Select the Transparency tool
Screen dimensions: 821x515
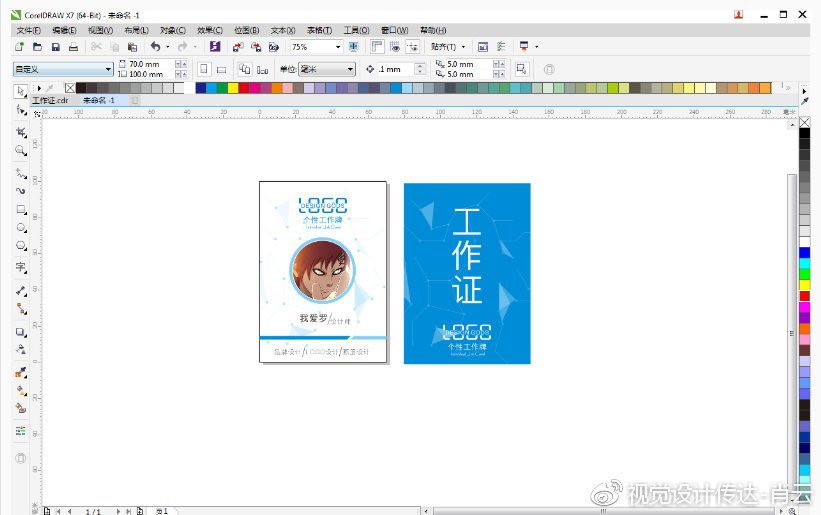(x=20, y=349)
